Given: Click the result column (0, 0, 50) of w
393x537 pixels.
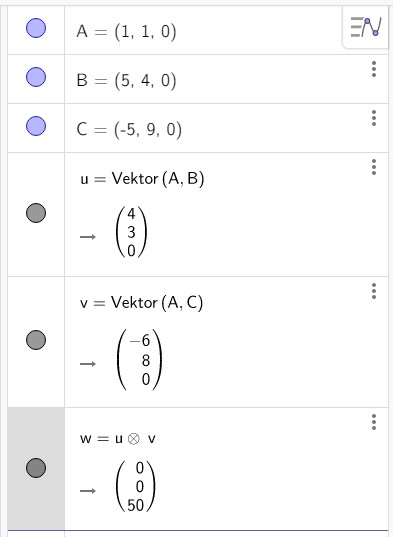Looking at the screenshot, I should point(136,486).
